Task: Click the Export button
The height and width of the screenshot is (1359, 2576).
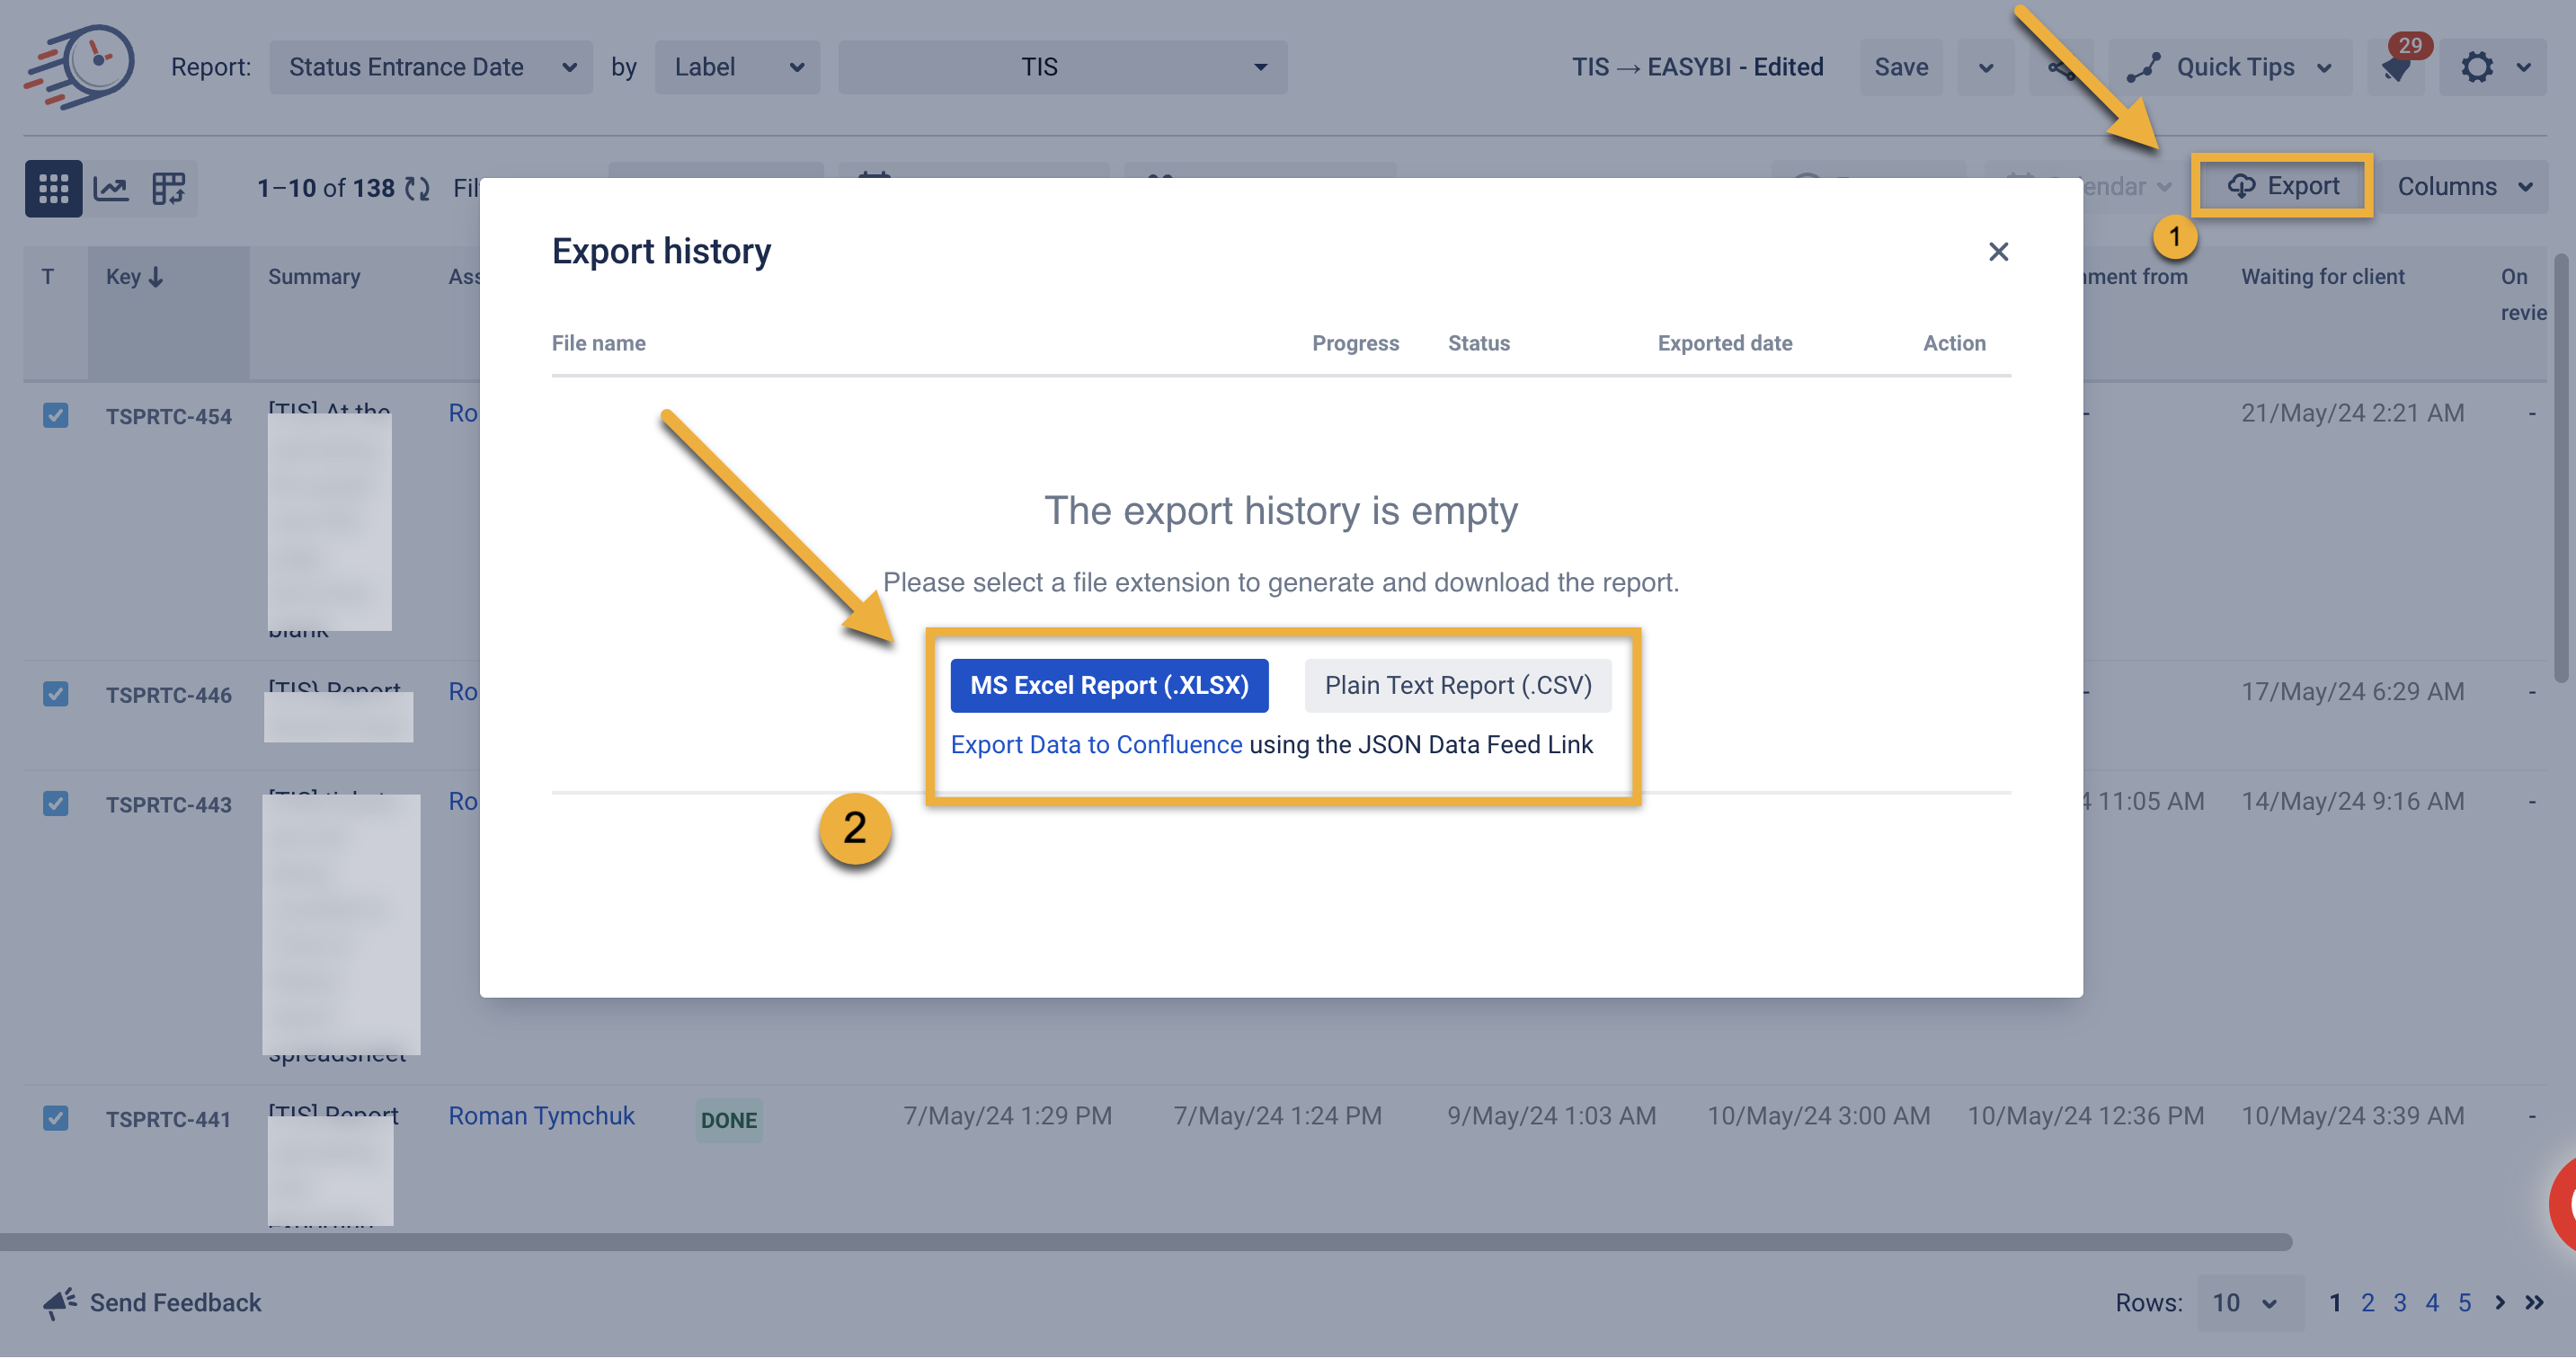Action: click(2283, 187)
